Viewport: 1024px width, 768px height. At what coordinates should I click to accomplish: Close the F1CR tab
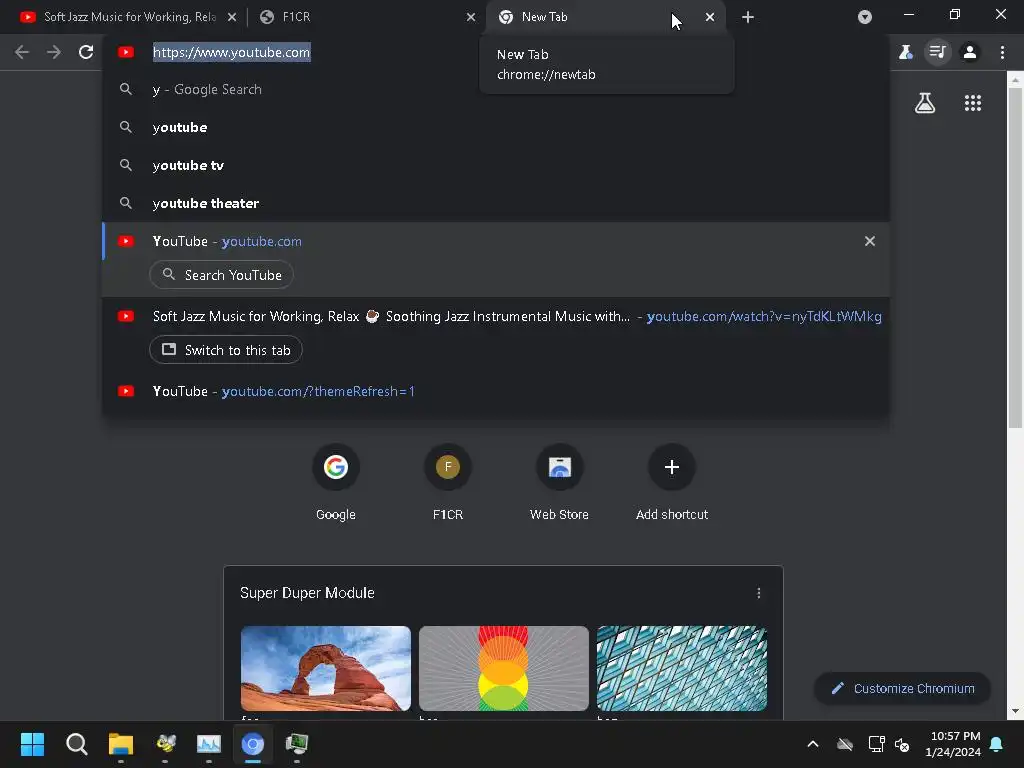coord(471,17)
